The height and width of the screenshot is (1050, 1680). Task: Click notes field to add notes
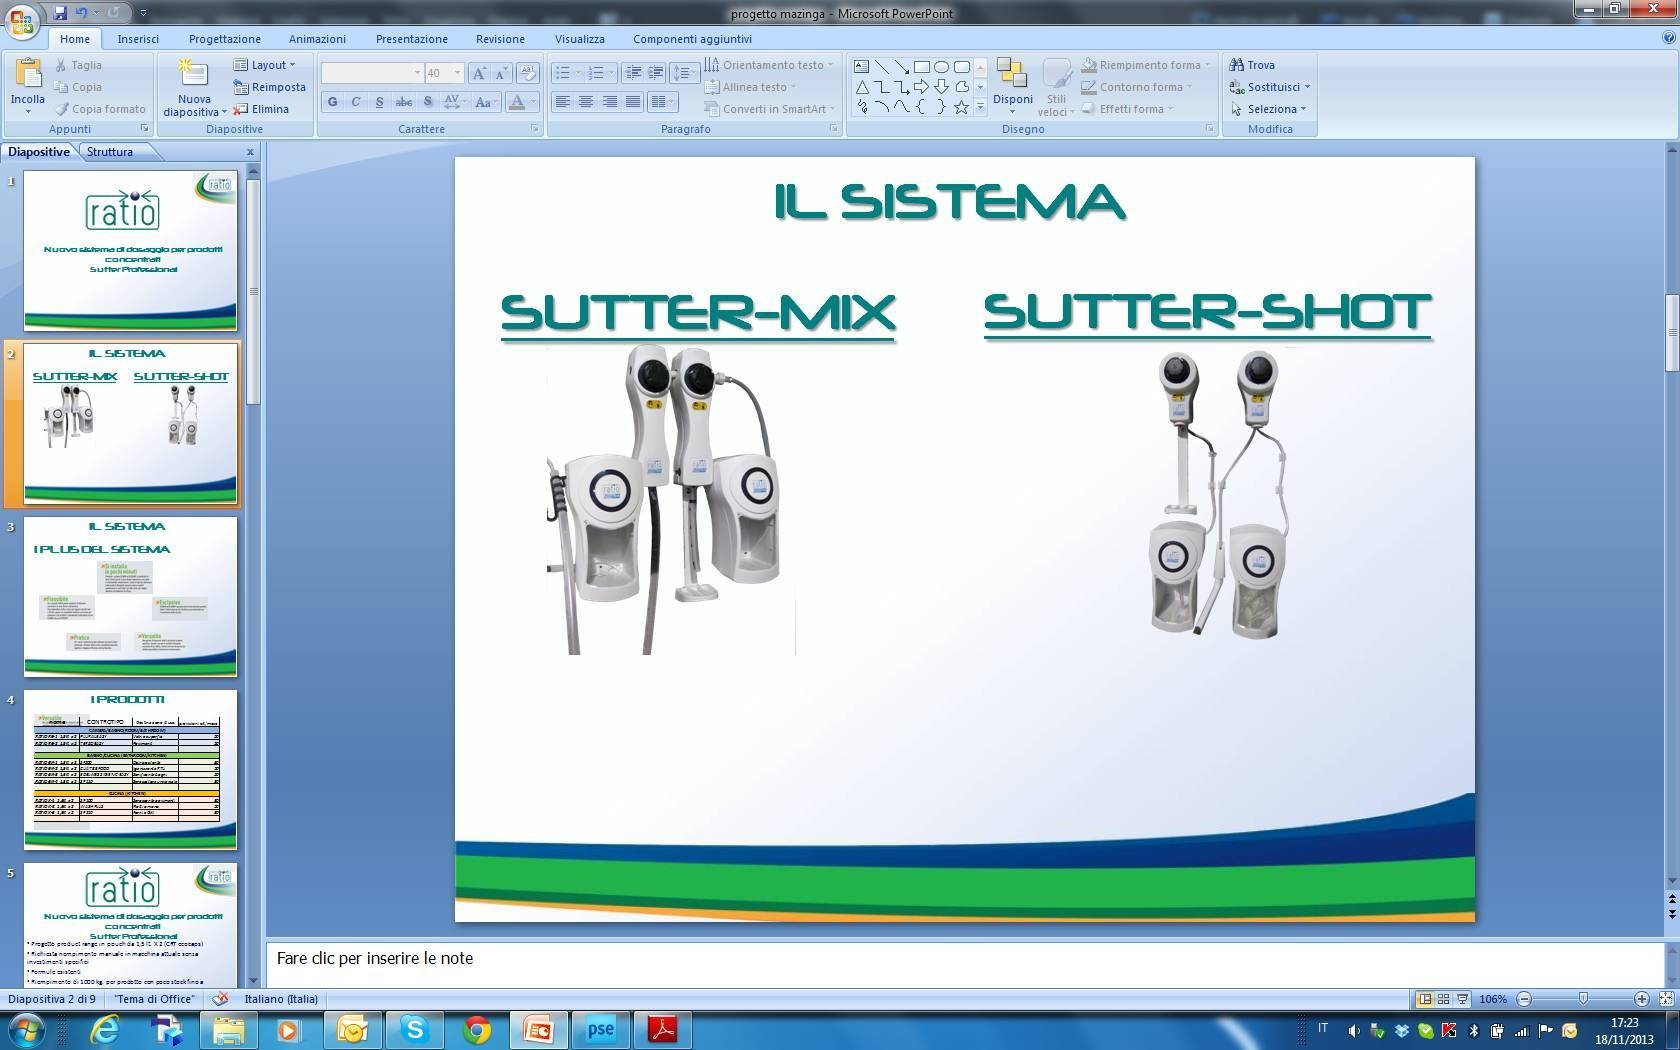pos(964,962)
